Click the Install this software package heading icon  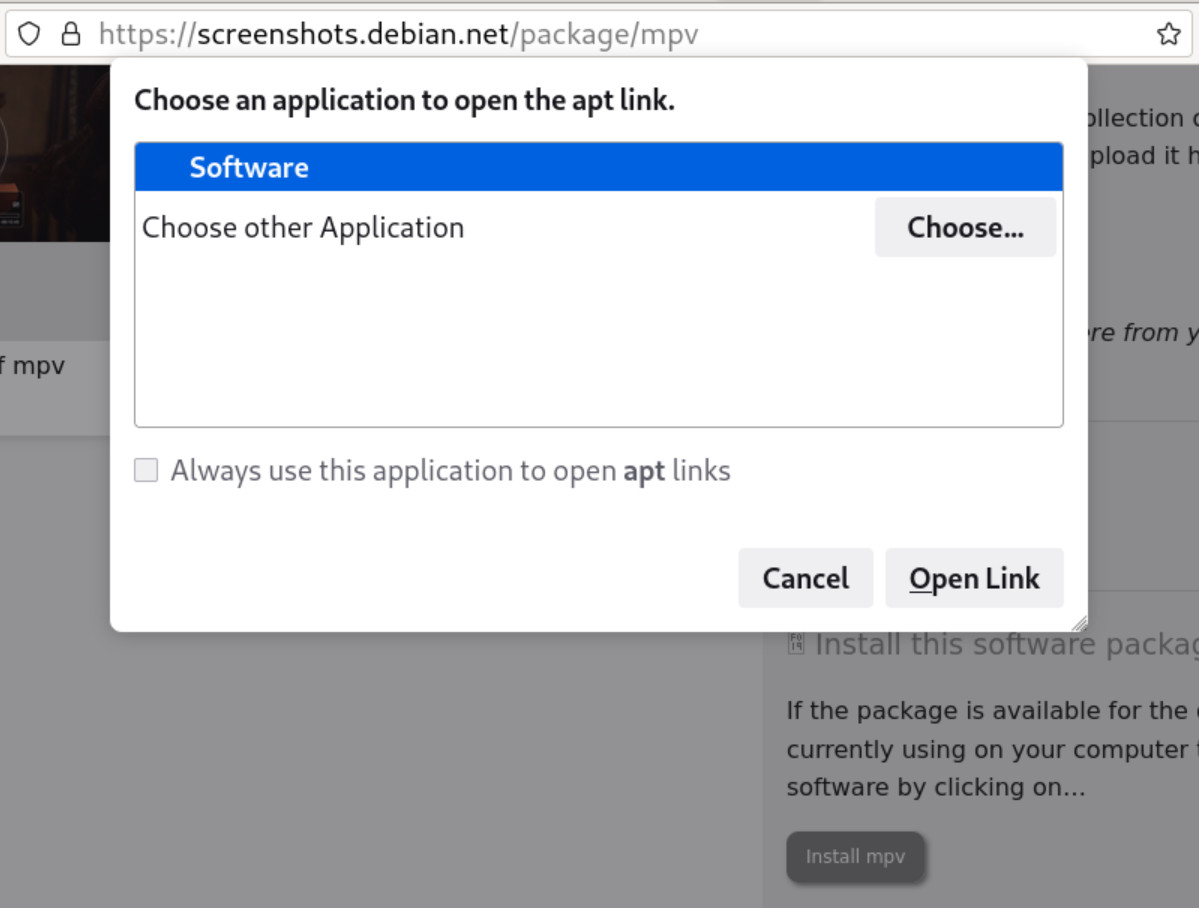pyautogui.click(x=796, y=643)
